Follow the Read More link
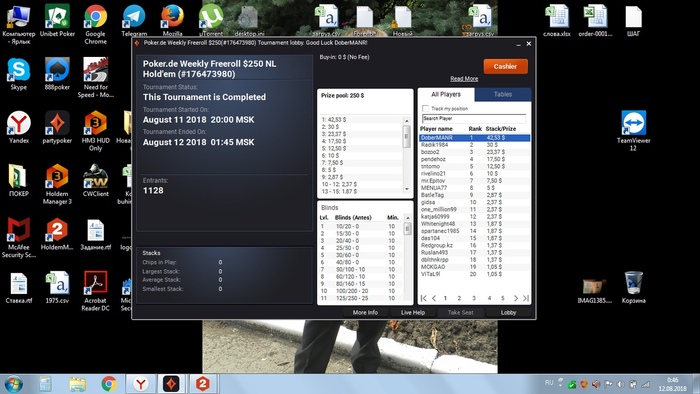This screenshot has height=394, width=700. coord(464,79)
